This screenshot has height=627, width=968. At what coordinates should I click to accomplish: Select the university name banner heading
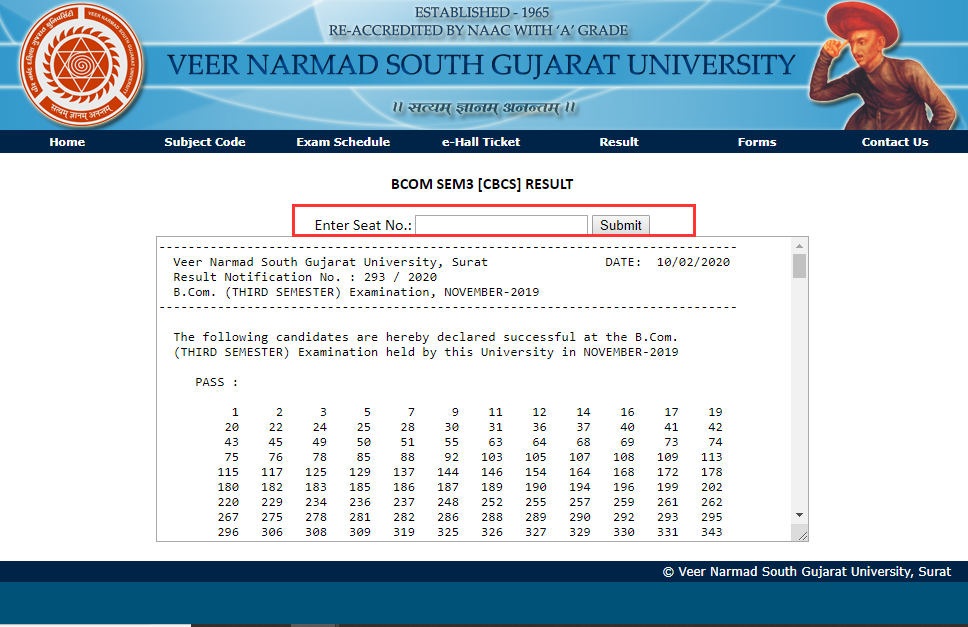[x=484, y=66]
